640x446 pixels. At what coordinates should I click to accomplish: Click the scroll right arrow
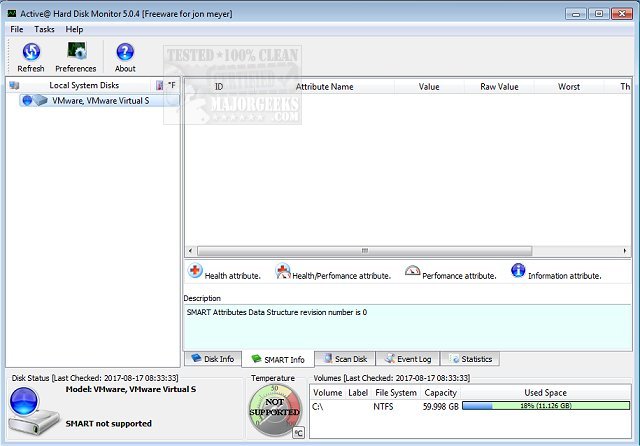pos(625,251)
